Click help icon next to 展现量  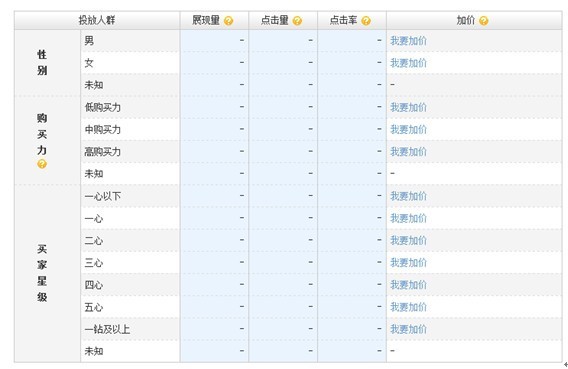point(228,21)
